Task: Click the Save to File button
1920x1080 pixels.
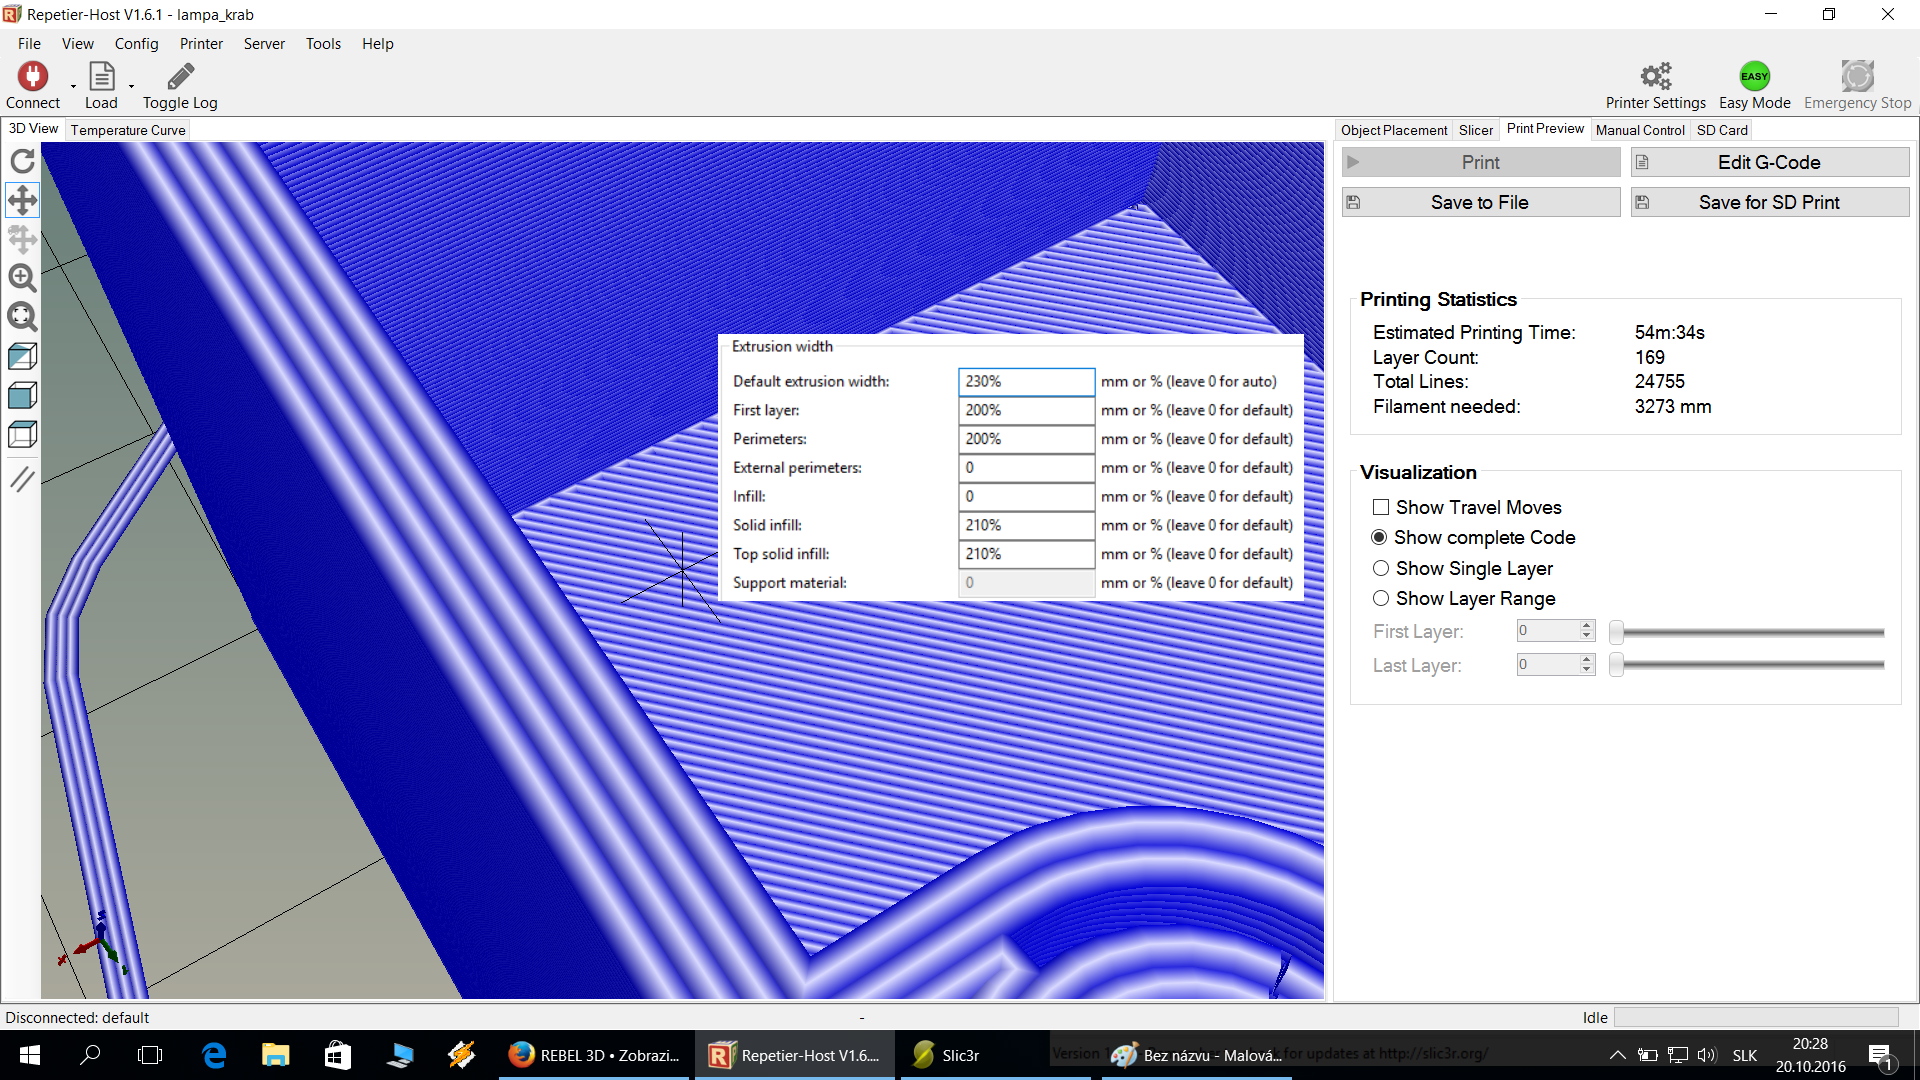Action: (1480, 203)
